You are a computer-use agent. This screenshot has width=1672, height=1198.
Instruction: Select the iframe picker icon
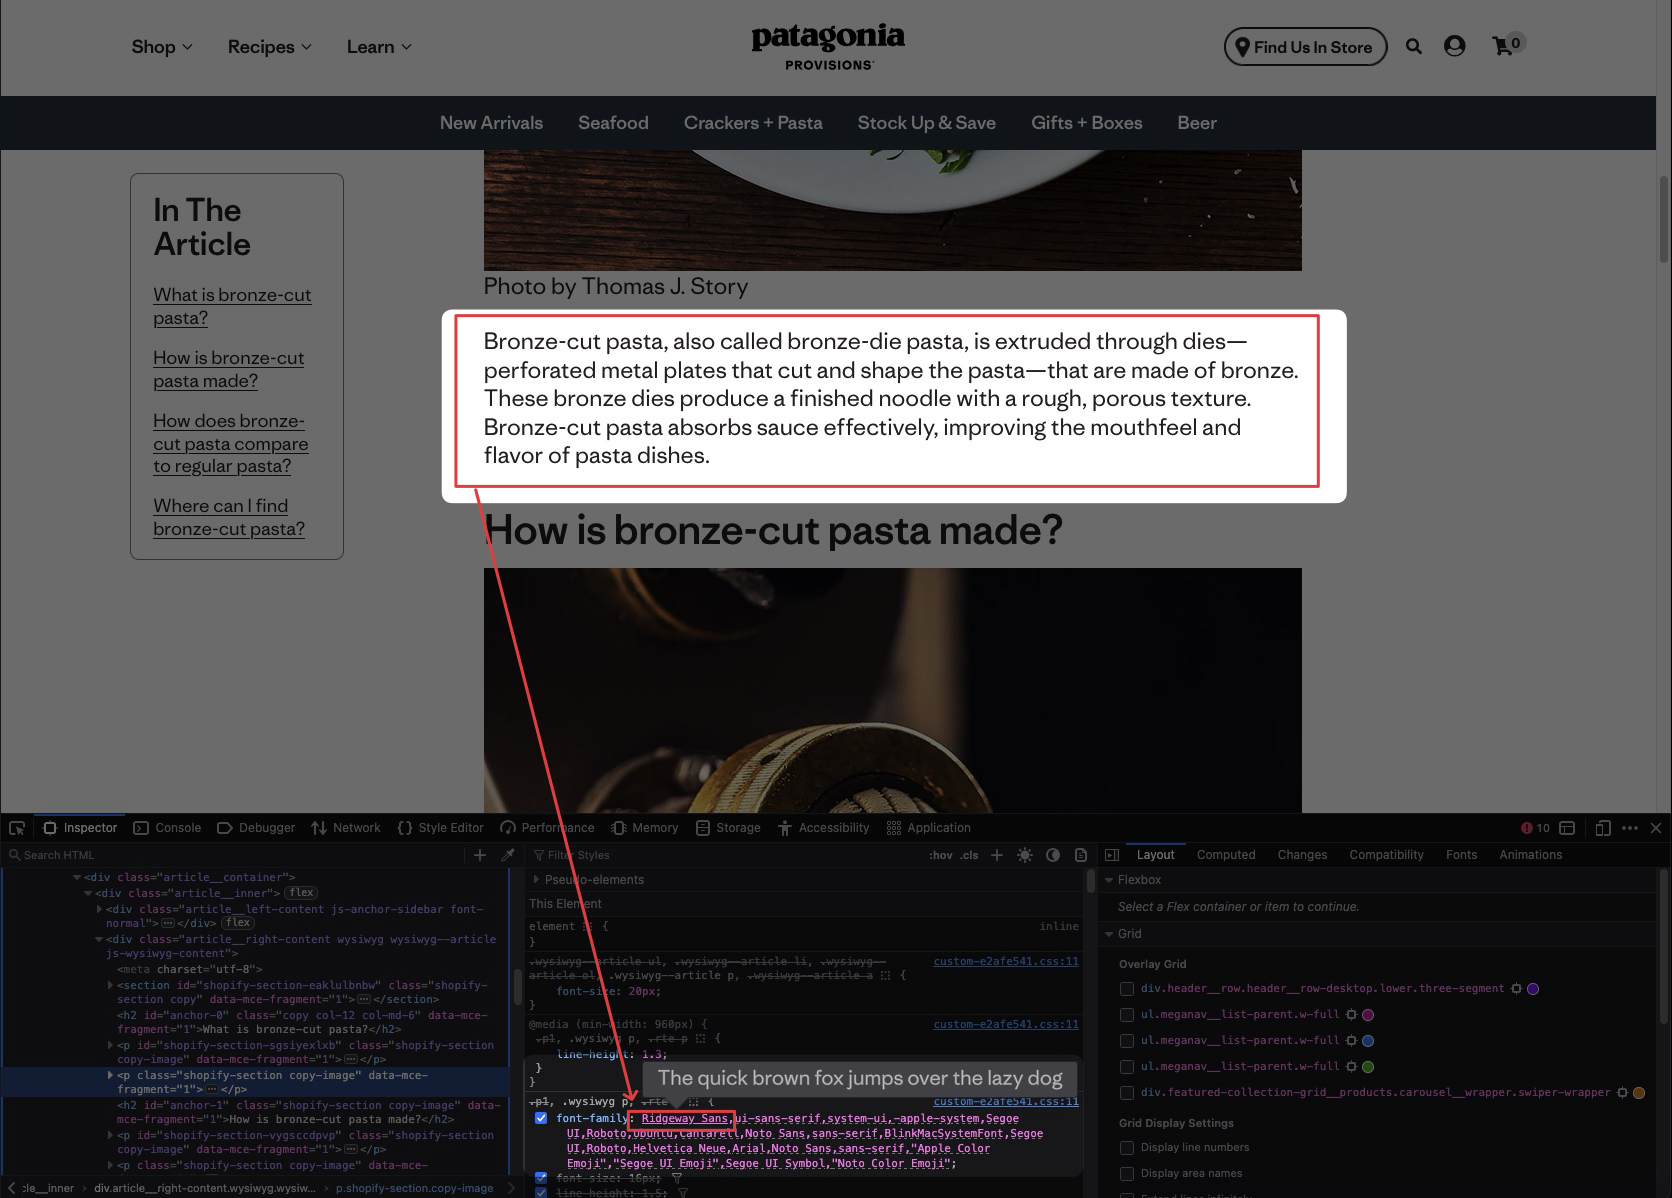(1567, 828)
